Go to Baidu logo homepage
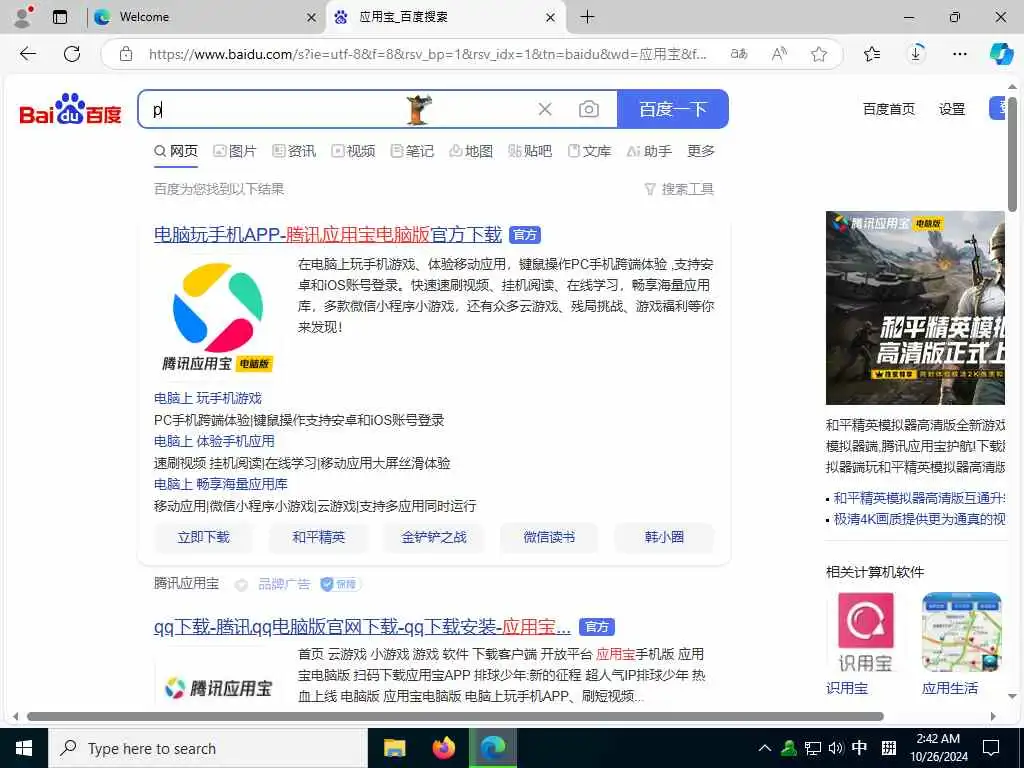This screenshot has height=768, width=1024. [71, 109]
